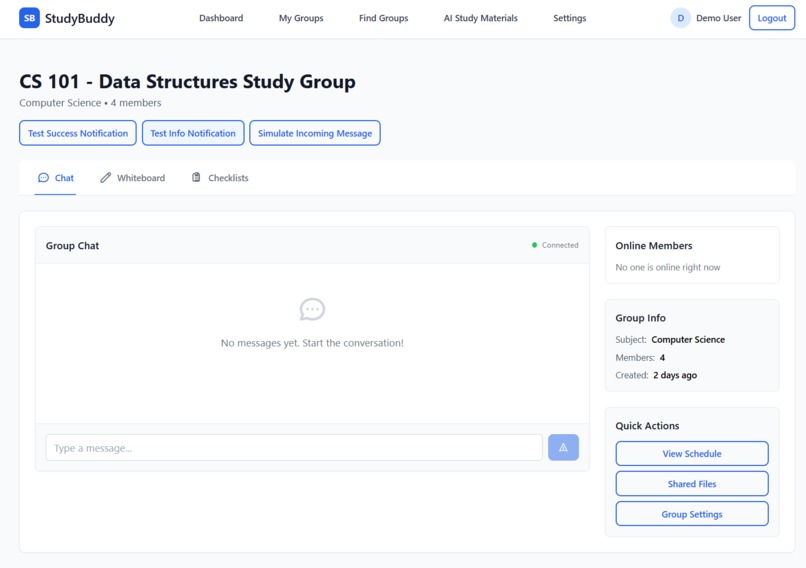806x568 pixels.
Task: Click the Subject value Computer Science
Action: 688,339
